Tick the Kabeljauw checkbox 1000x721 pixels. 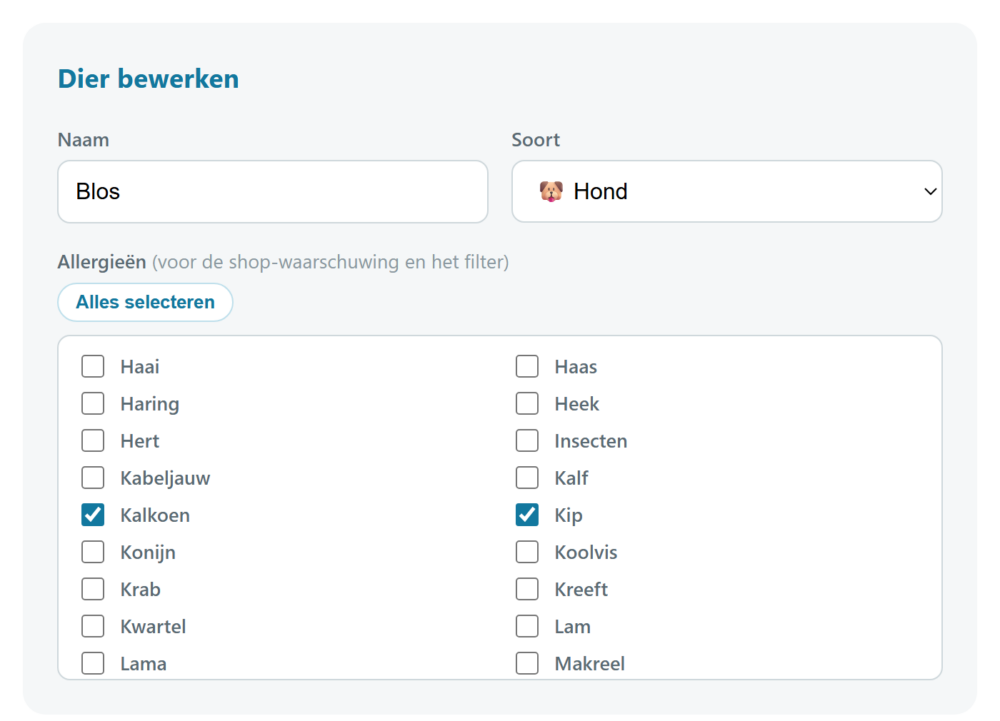tap(93, 477)
